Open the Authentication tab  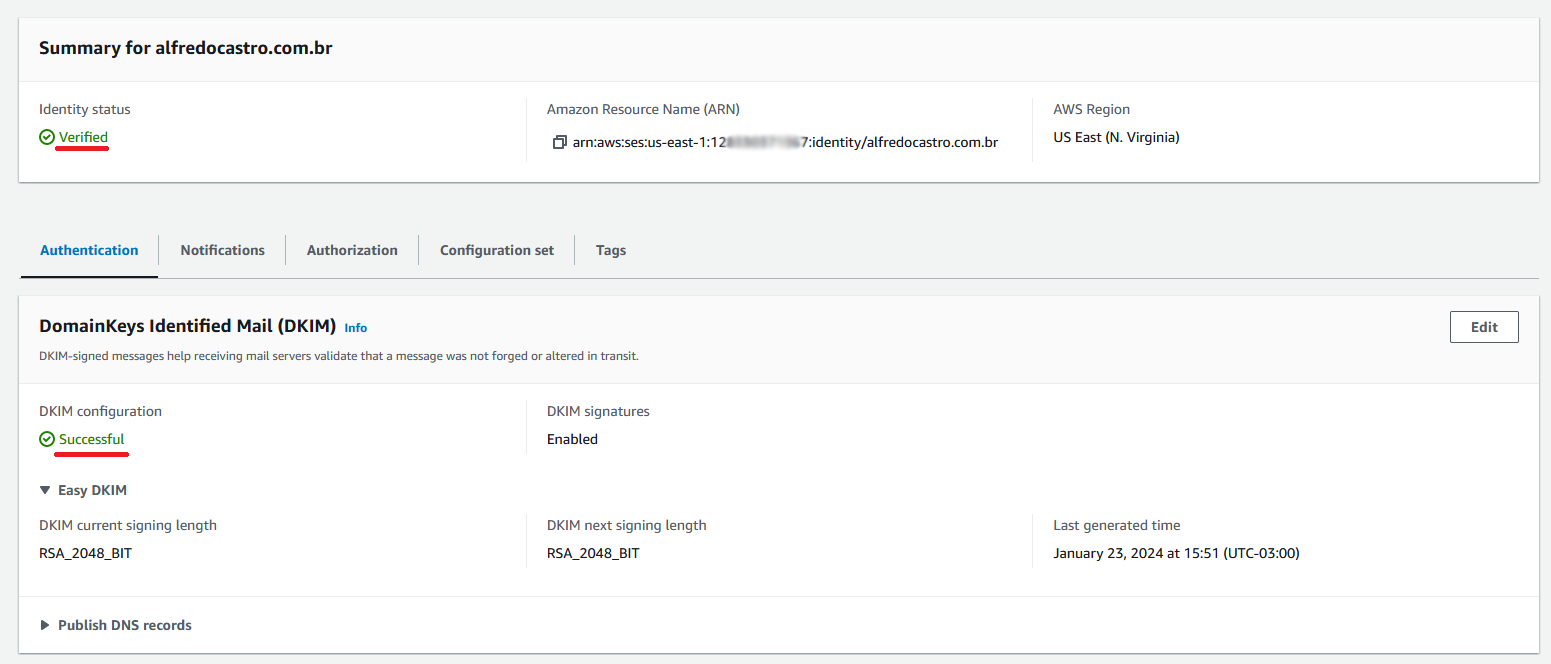click(89, 250)
